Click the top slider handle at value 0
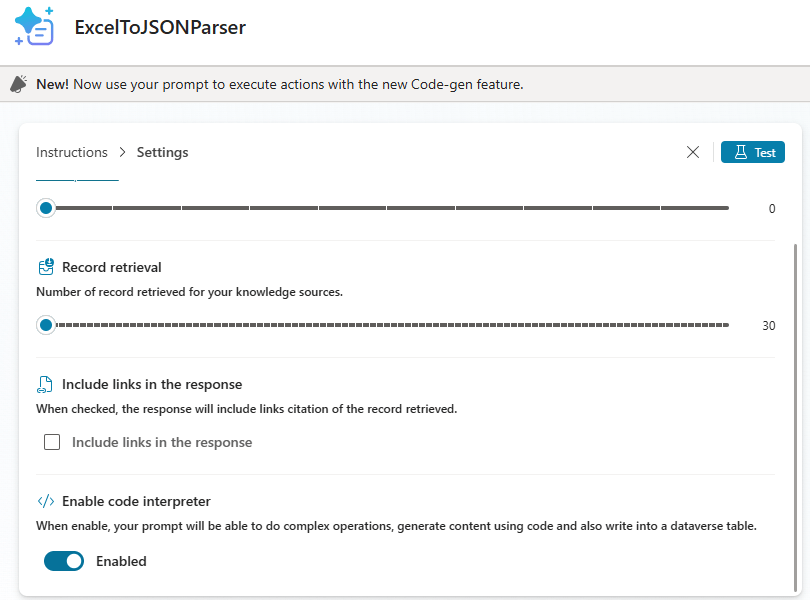The width and height of the screenshot is (810, 600). pyautogui.click(x=46, y=208)
